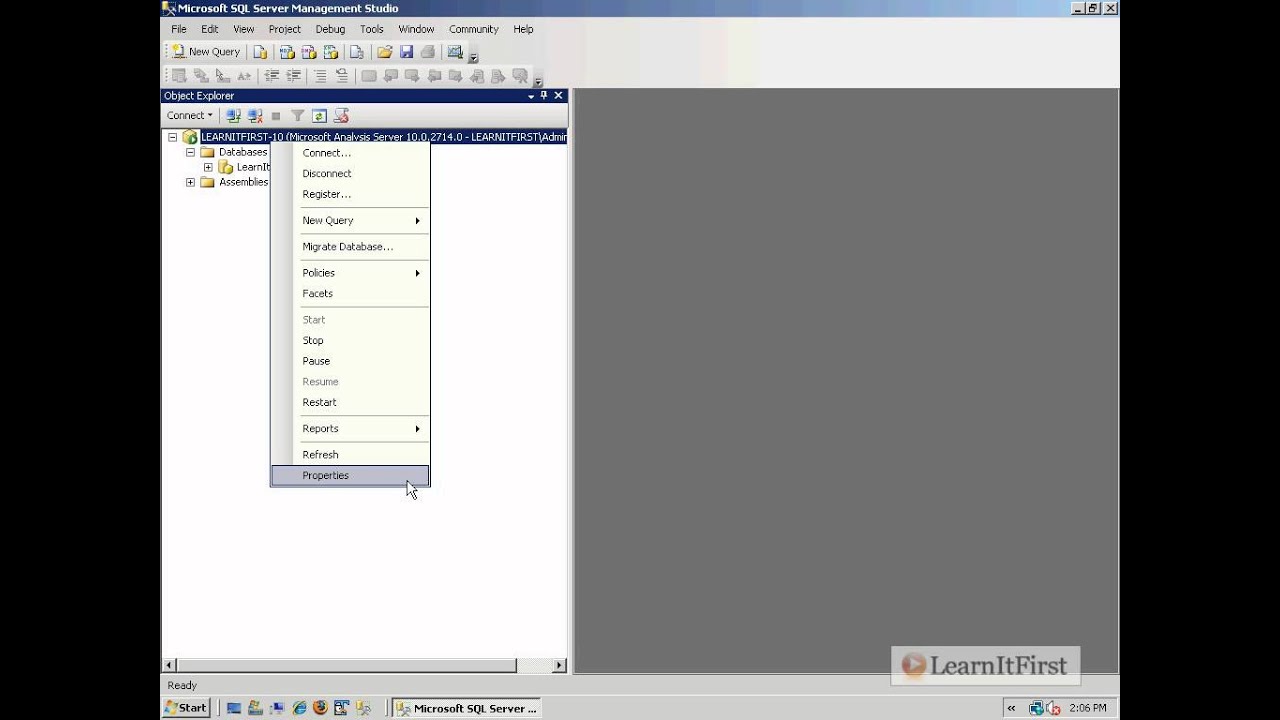Collapse the Databases folder node
1280x720 pixels.
pos(190,152)
